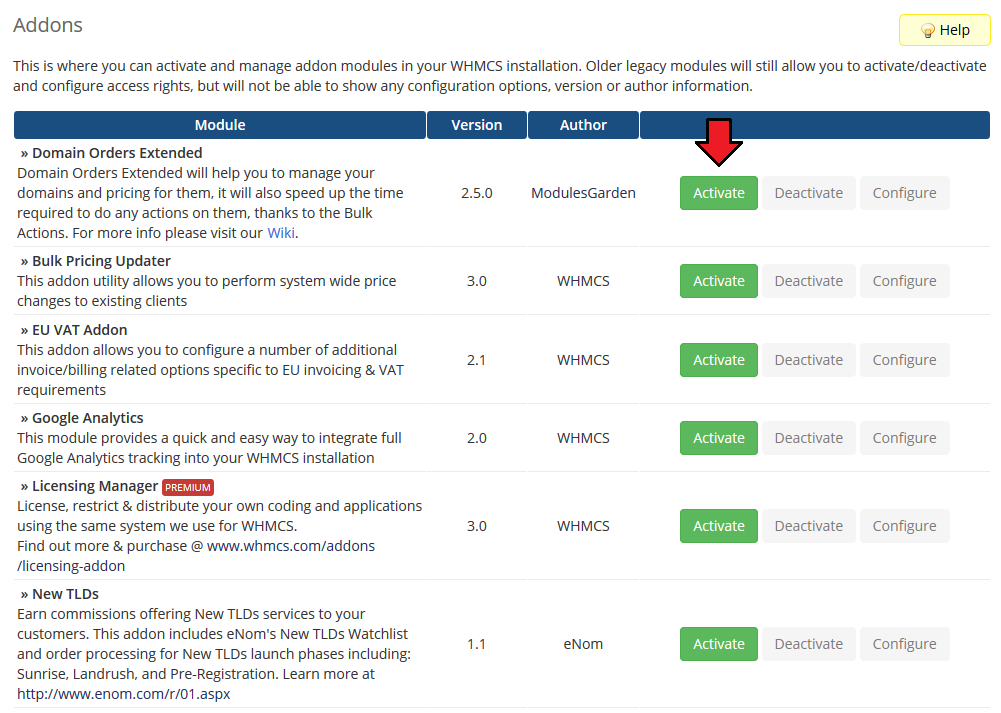Screen dimensions: 1001x713
Task: Click the www.whmcs.com/addons text
Action: 290,546
